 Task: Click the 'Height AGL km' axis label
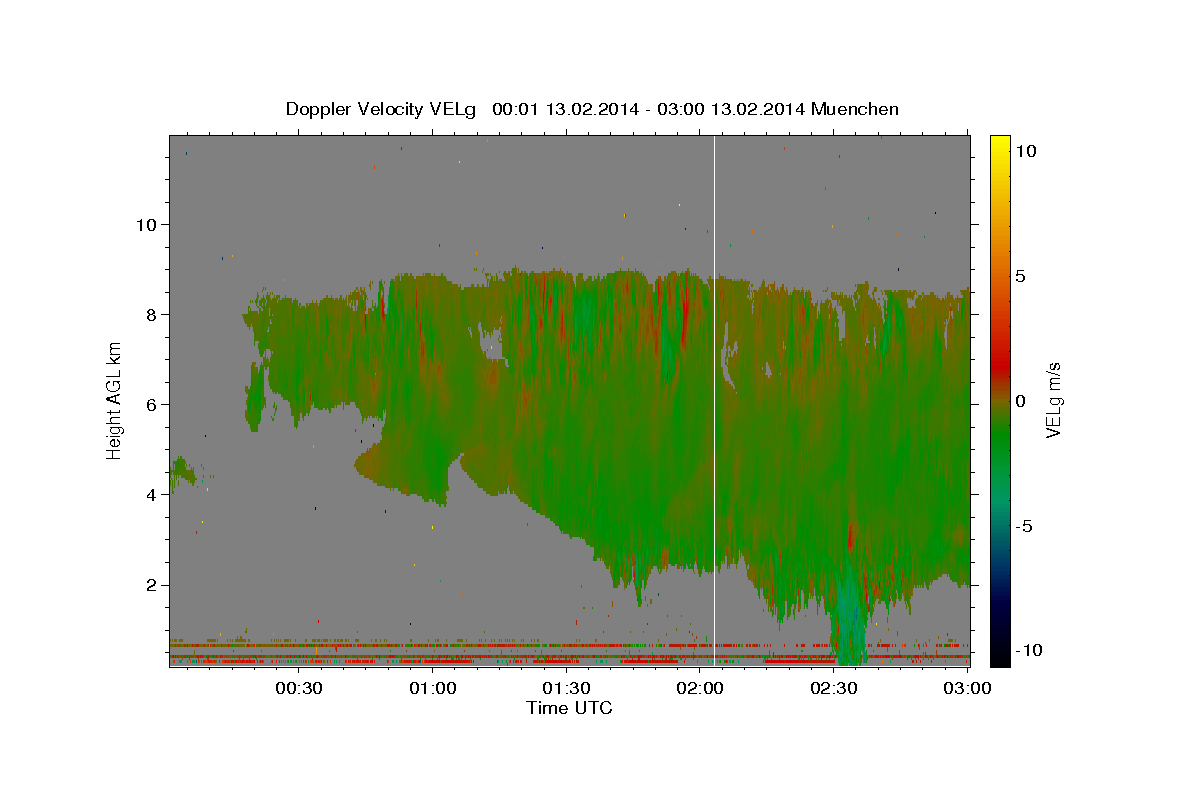click(115, 400)
